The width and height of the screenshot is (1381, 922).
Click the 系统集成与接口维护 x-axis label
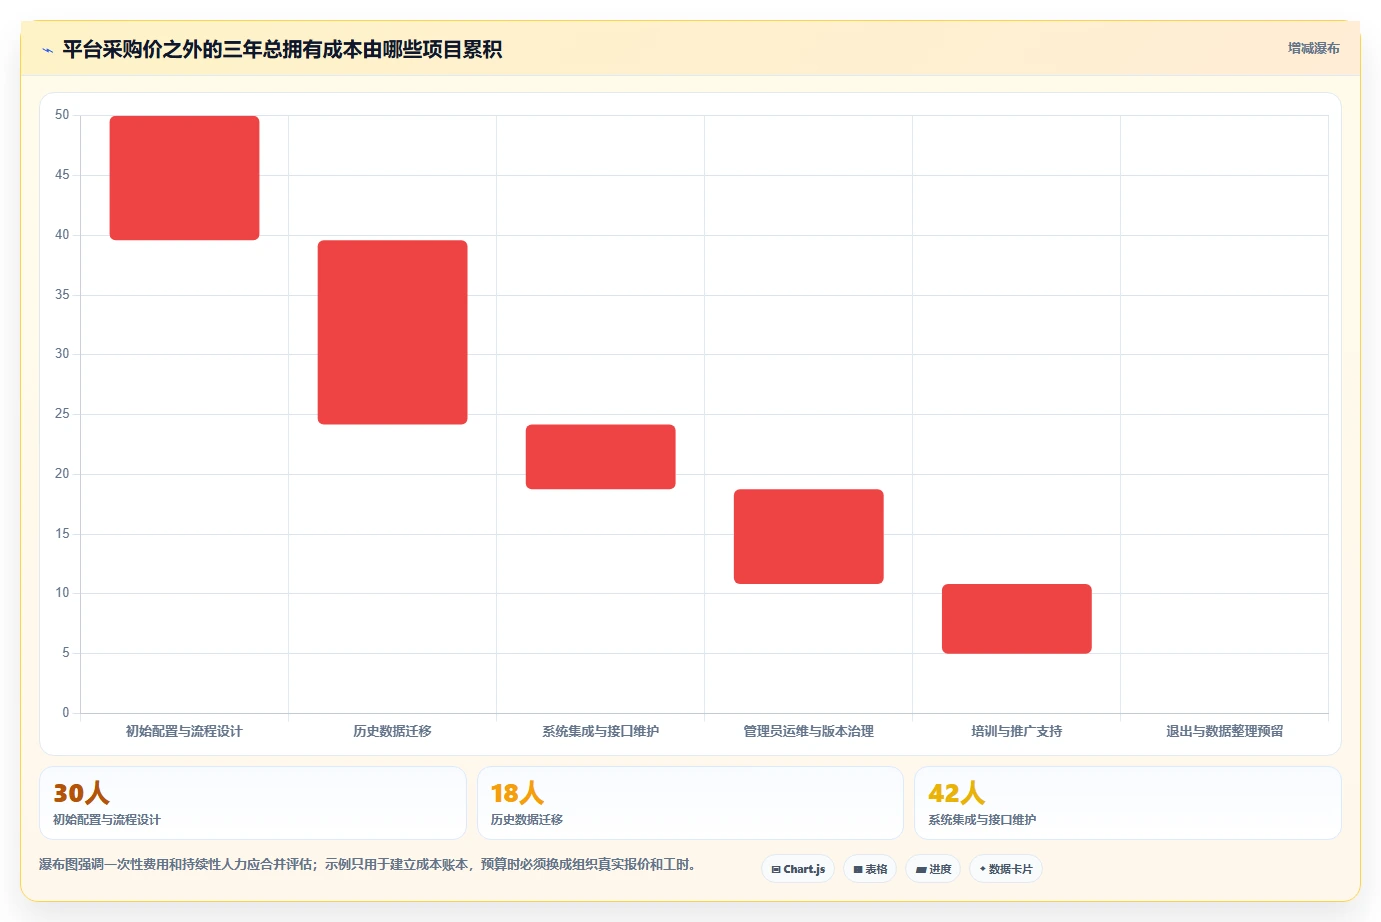point(600,731)
